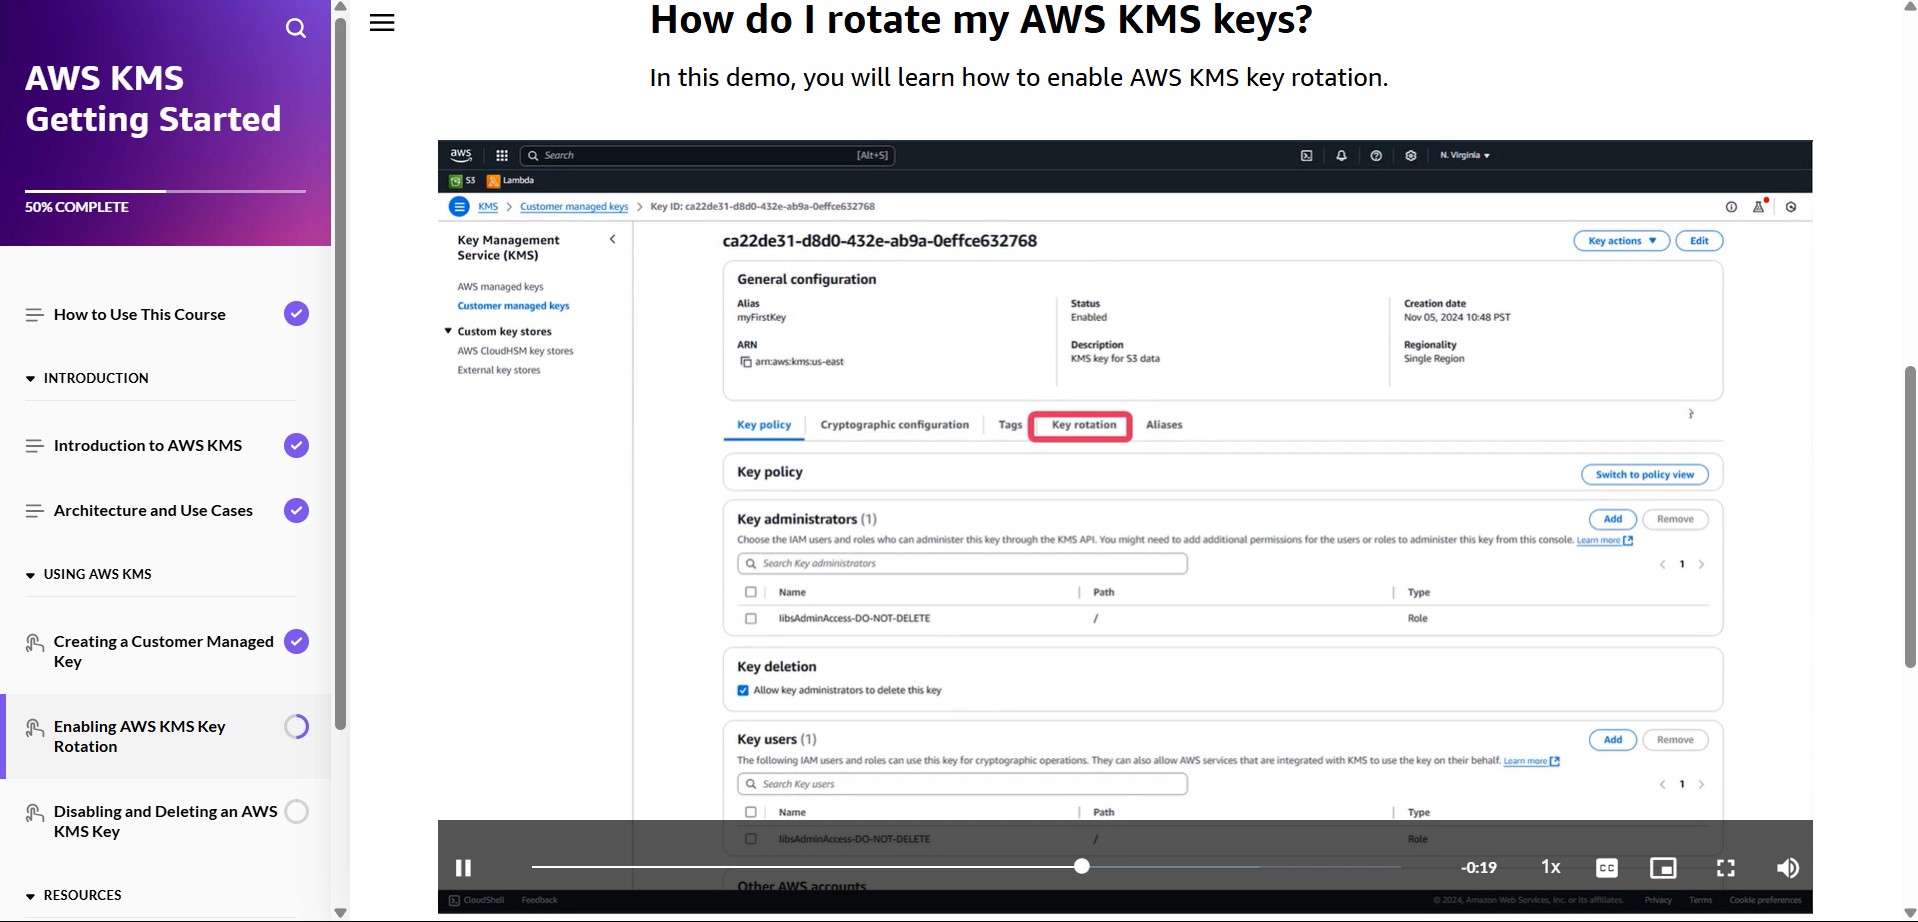Open the course search magnifier icon
The width and height of the screenshot is (1918, 922).
295,28
